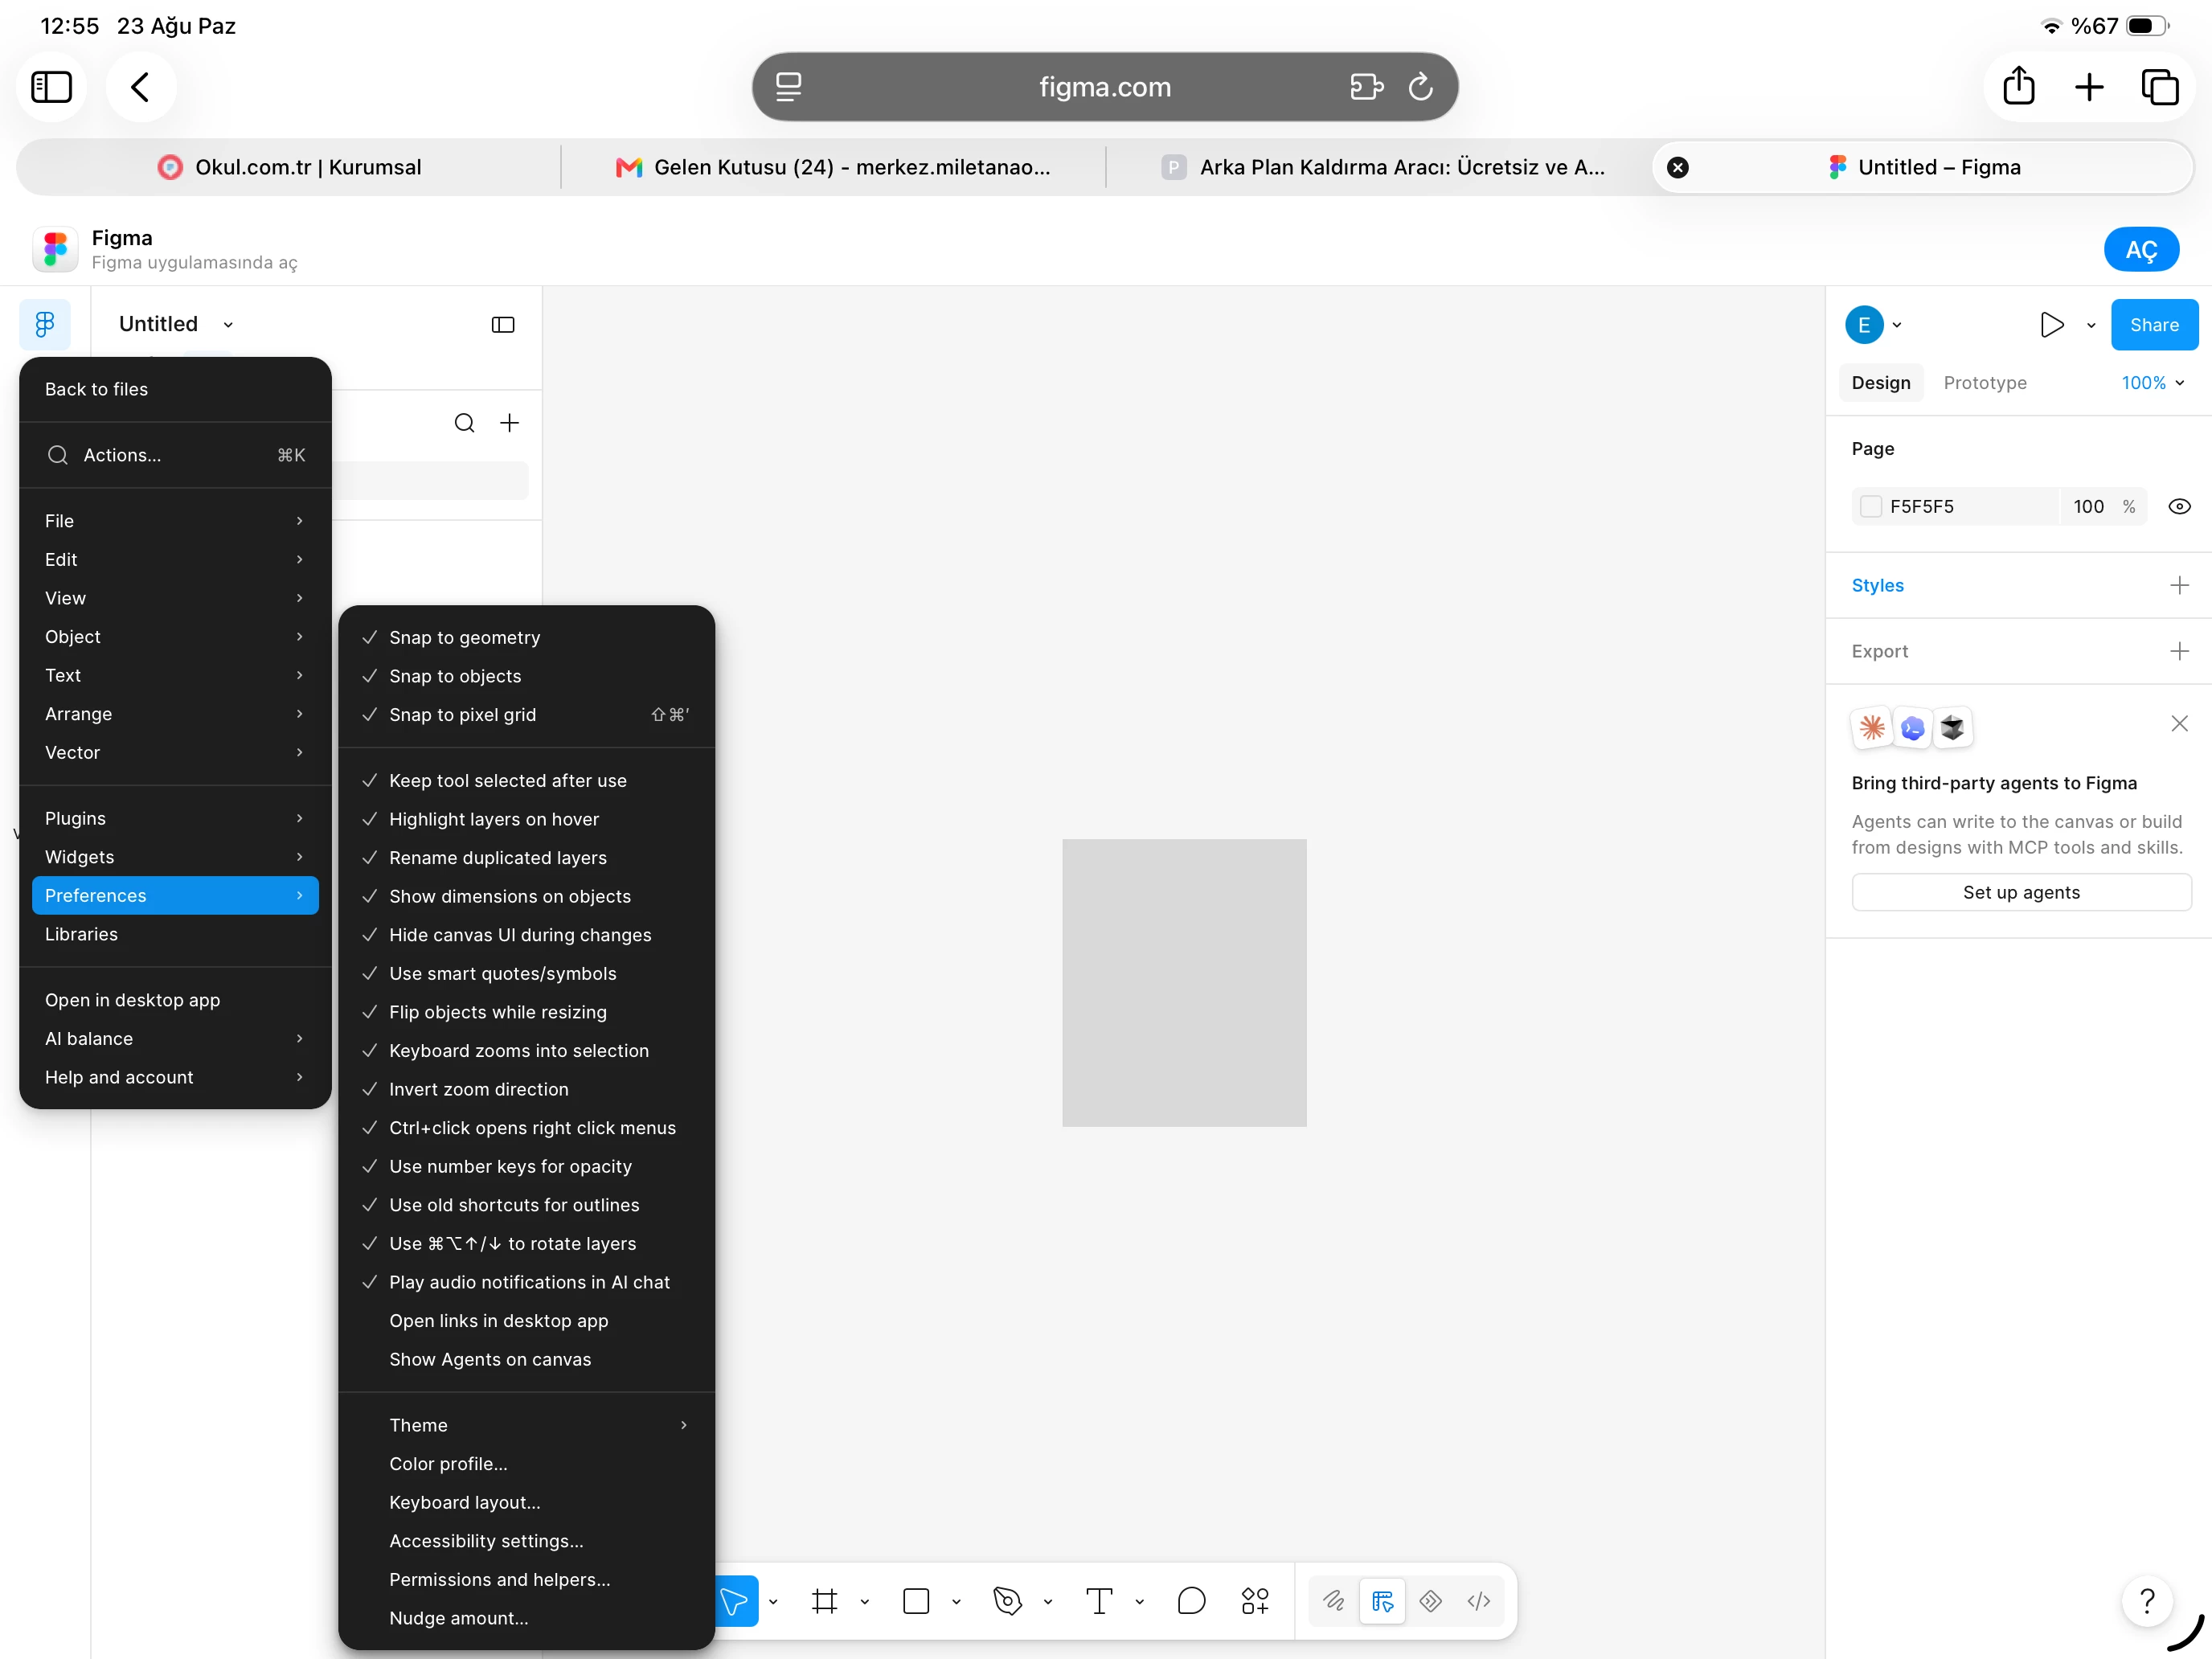Click the blue Share button
This screenshot has width=2212, height=1659.
tap(2154, 325)
